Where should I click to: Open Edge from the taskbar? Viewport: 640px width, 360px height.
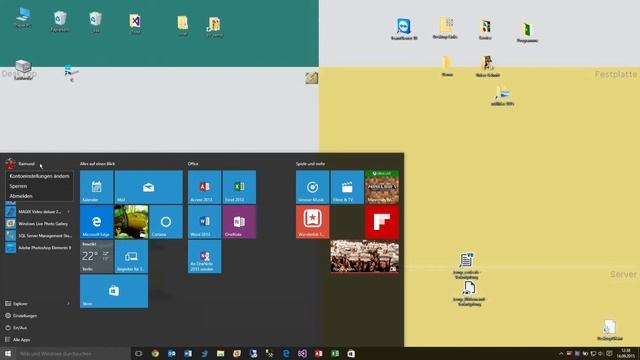(286, 353)
